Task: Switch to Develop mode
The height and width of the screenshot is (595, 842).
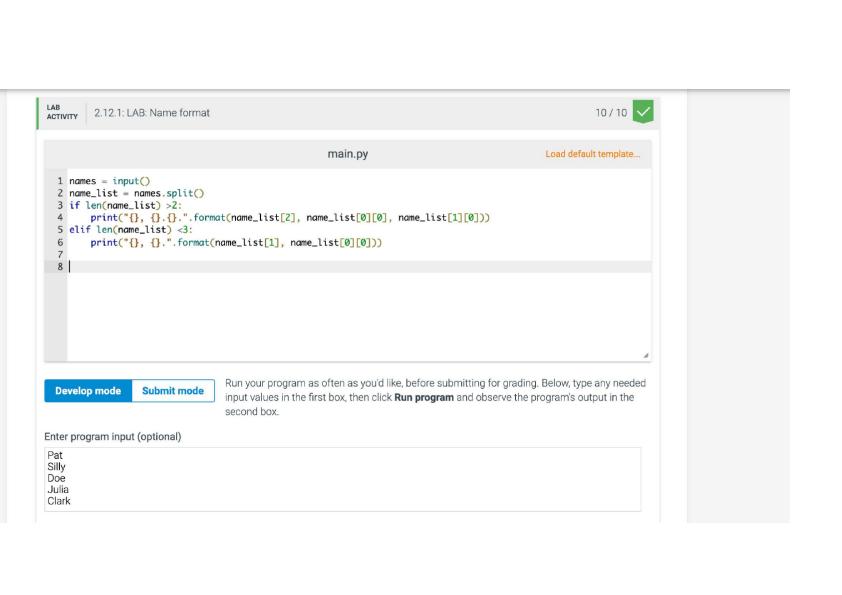Action: coord(88,391)
